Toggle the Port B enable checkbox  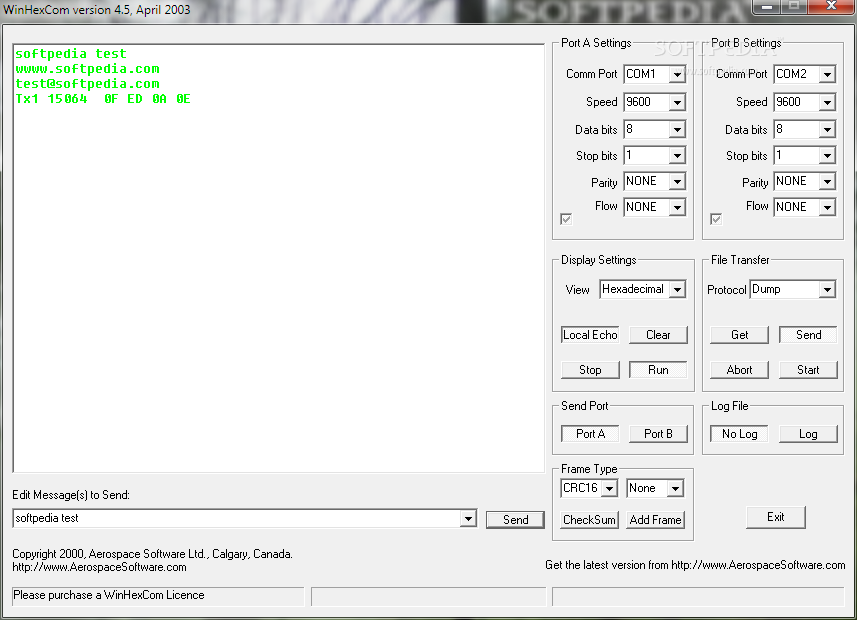click(716, 219)
